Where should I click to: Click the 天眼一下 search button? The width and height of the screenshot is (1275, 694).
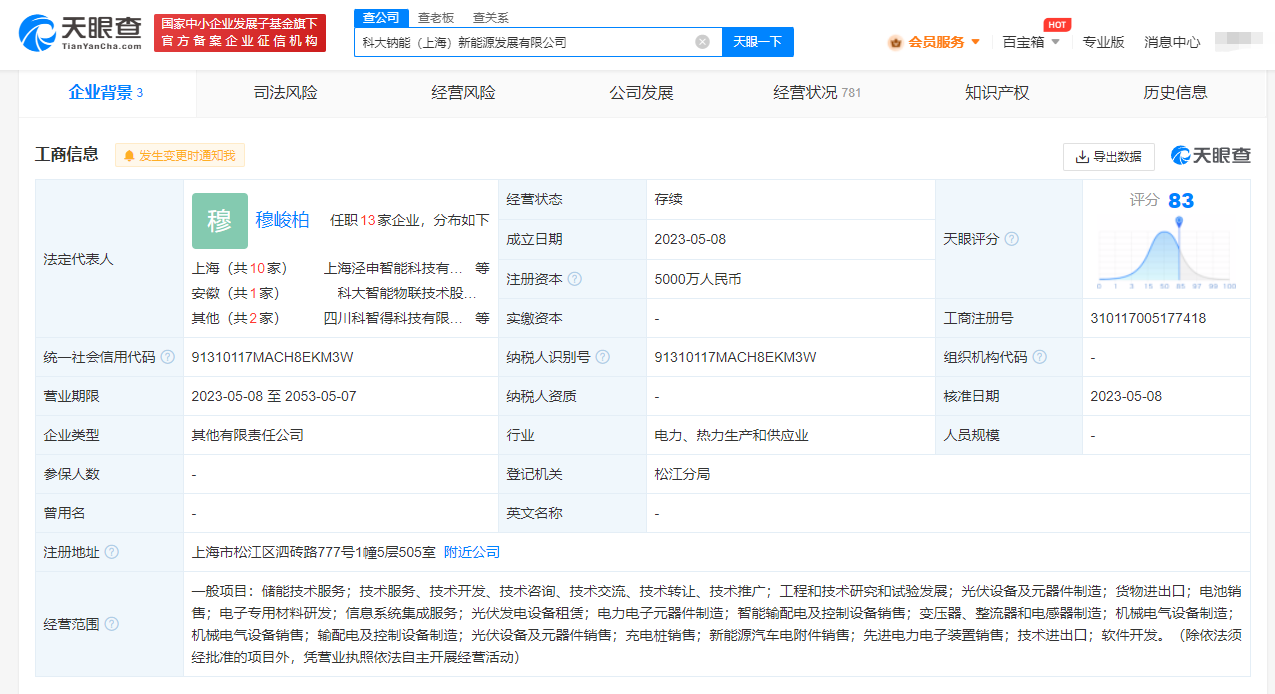pos(757,42)
